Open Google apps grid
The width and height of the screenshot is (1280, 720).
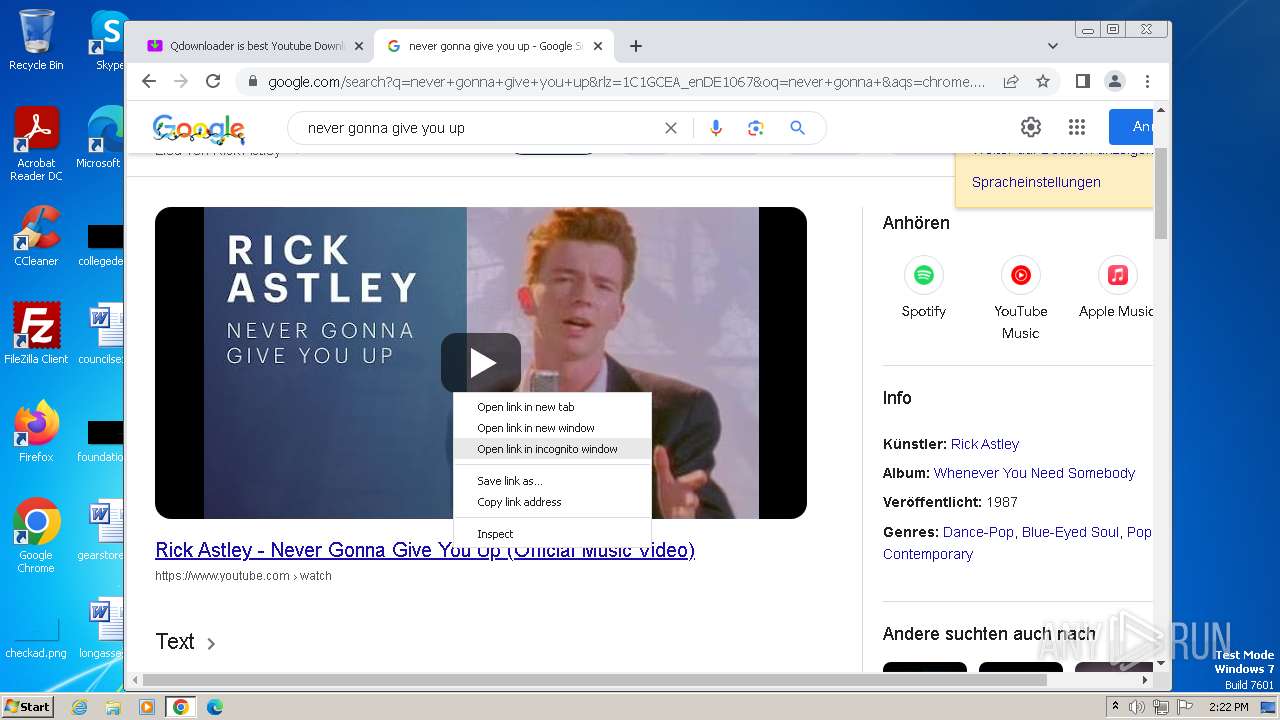coord(1077,127)
